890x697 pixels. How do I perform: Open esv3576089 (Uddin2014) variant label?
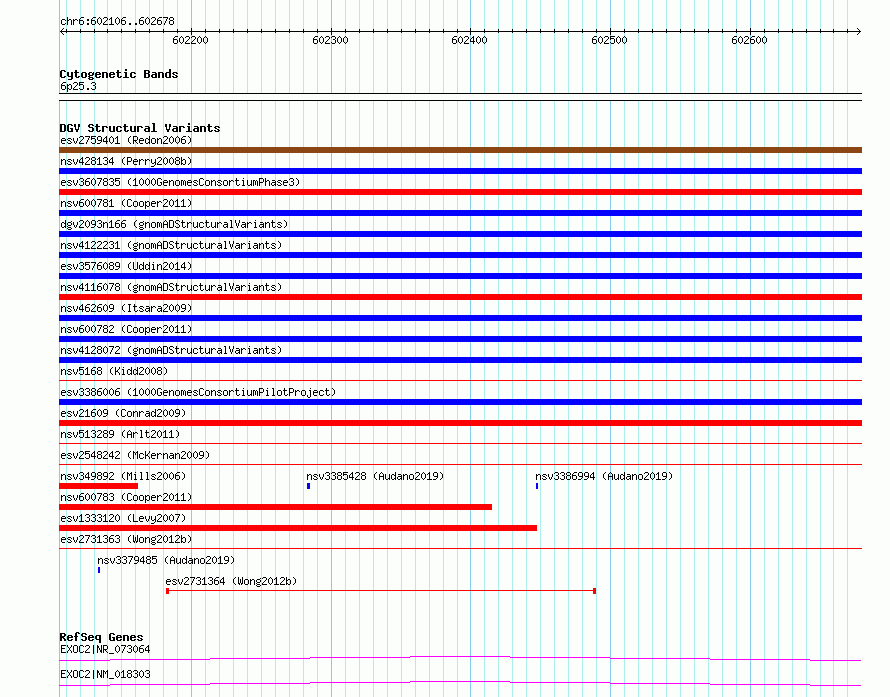pos(126,266)
